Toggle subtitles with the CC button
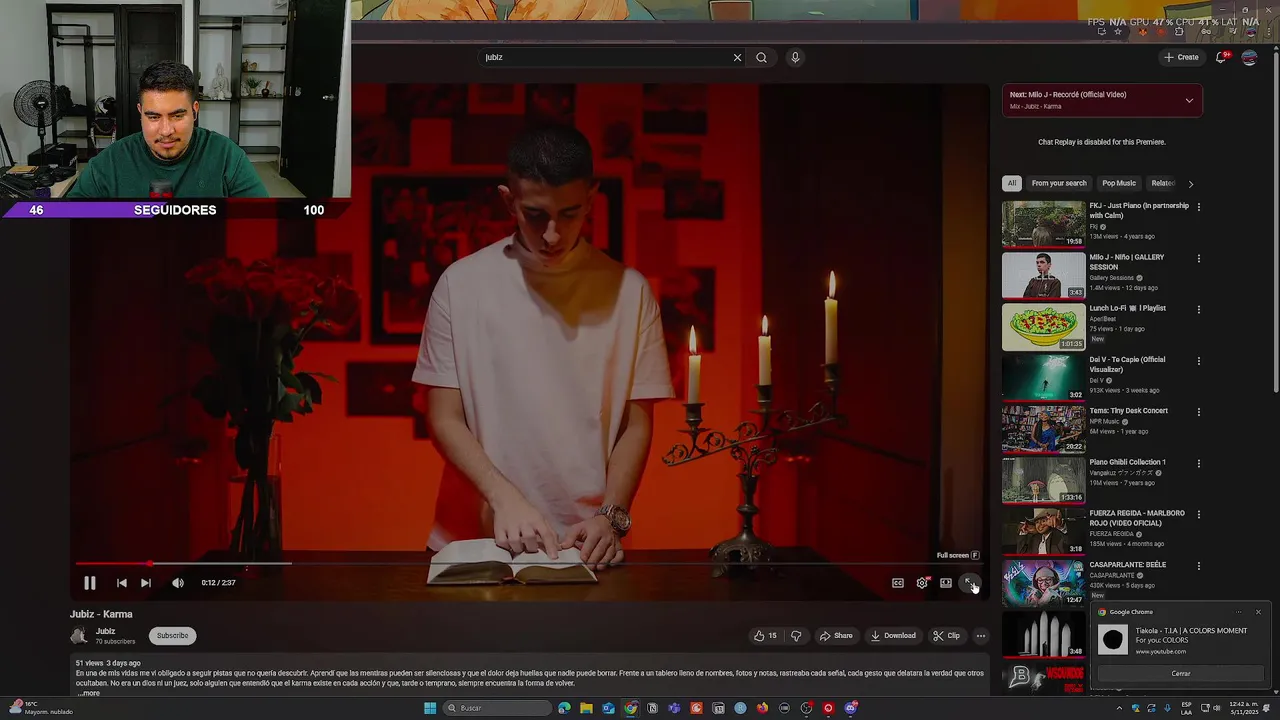This screenshot has width=1280, height=720. 898,583
